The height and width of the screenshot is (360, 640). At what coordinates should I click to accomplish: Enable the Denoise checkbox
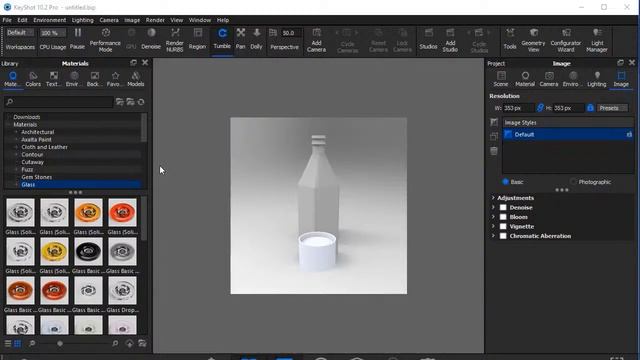click(x=503, y=207)
